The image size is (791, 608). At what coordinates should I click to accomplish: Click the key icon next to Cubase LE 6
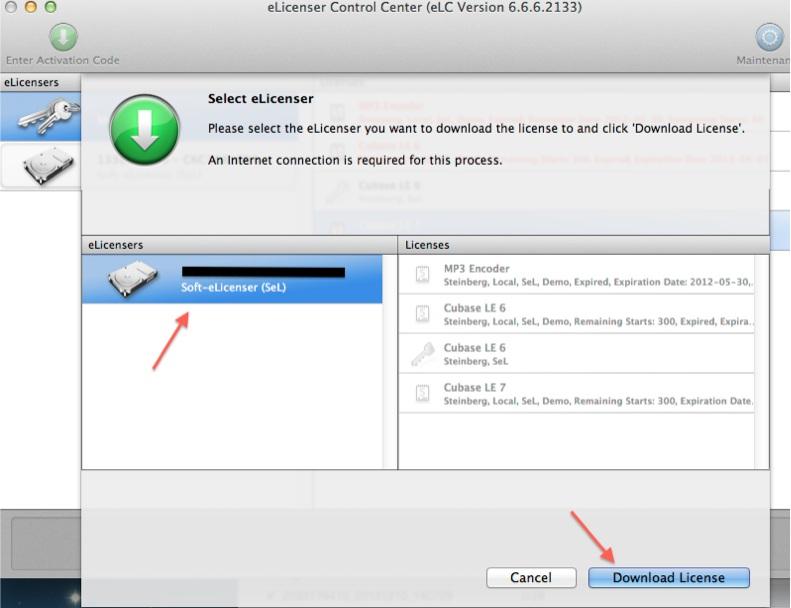(422, 354)
